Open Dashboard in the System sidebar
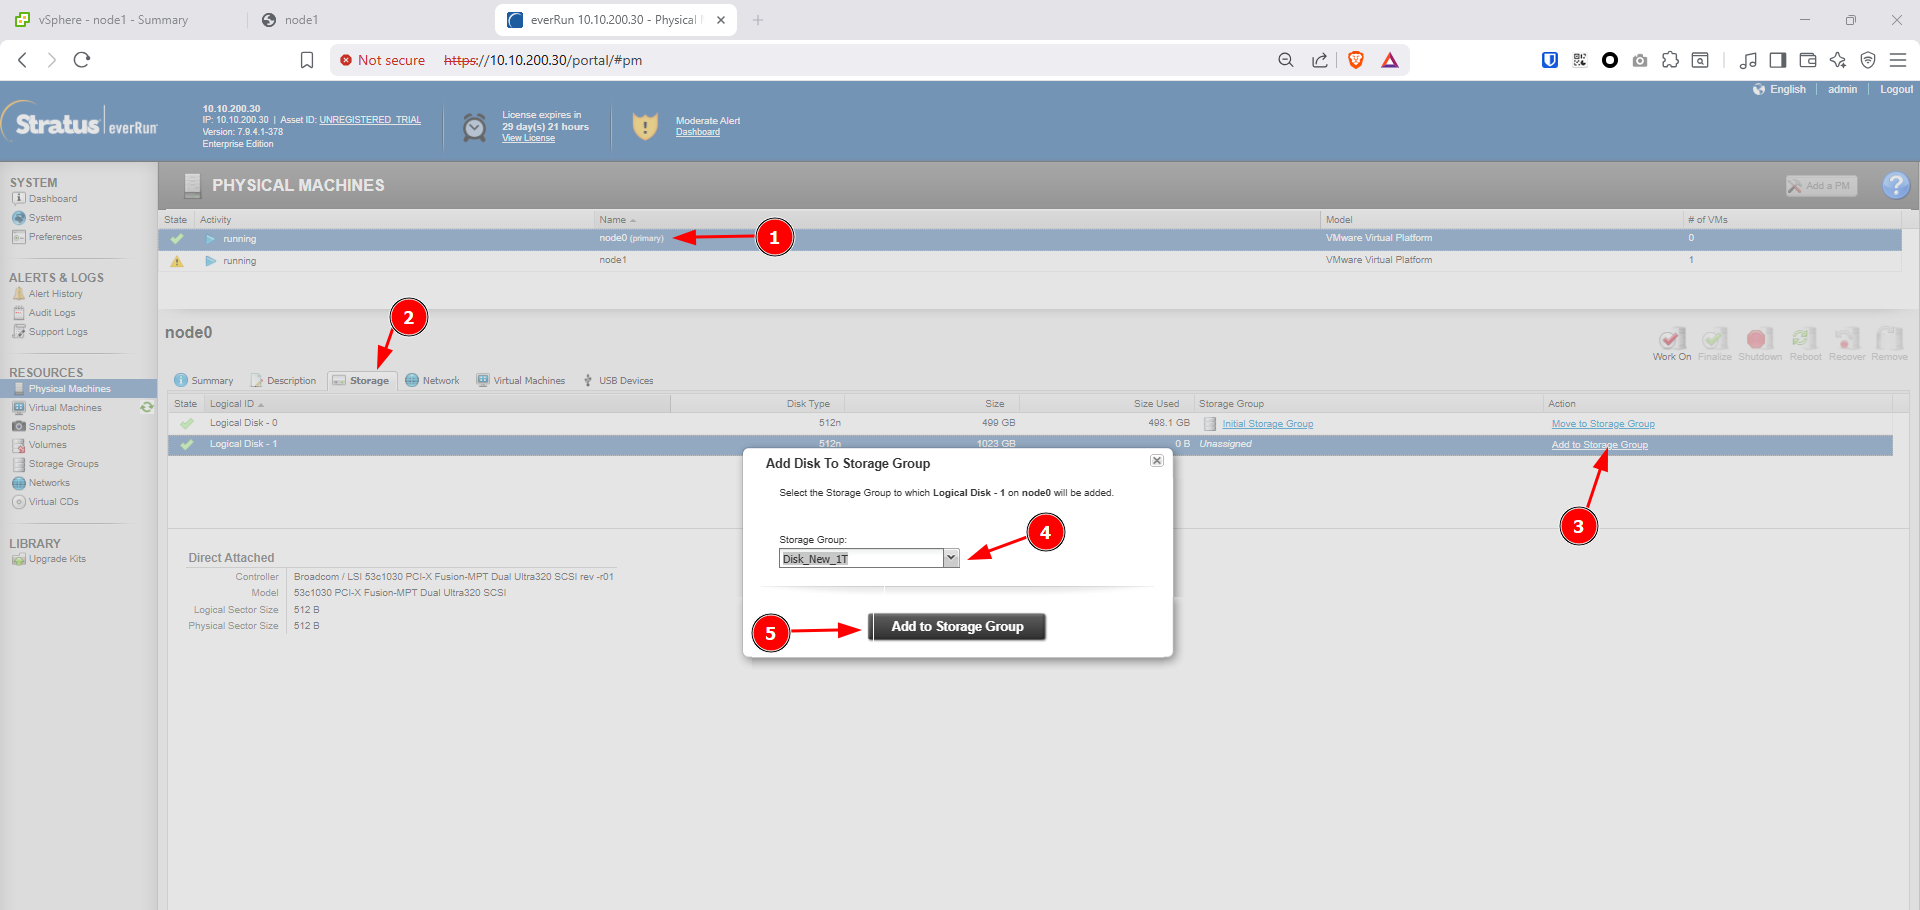 pos(52,199)
